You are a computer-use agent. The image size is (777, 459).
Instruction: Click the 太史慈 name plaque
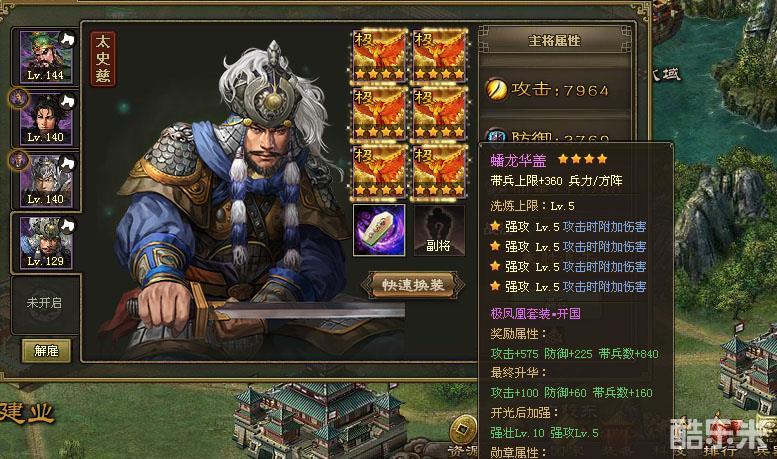[103, 58]
